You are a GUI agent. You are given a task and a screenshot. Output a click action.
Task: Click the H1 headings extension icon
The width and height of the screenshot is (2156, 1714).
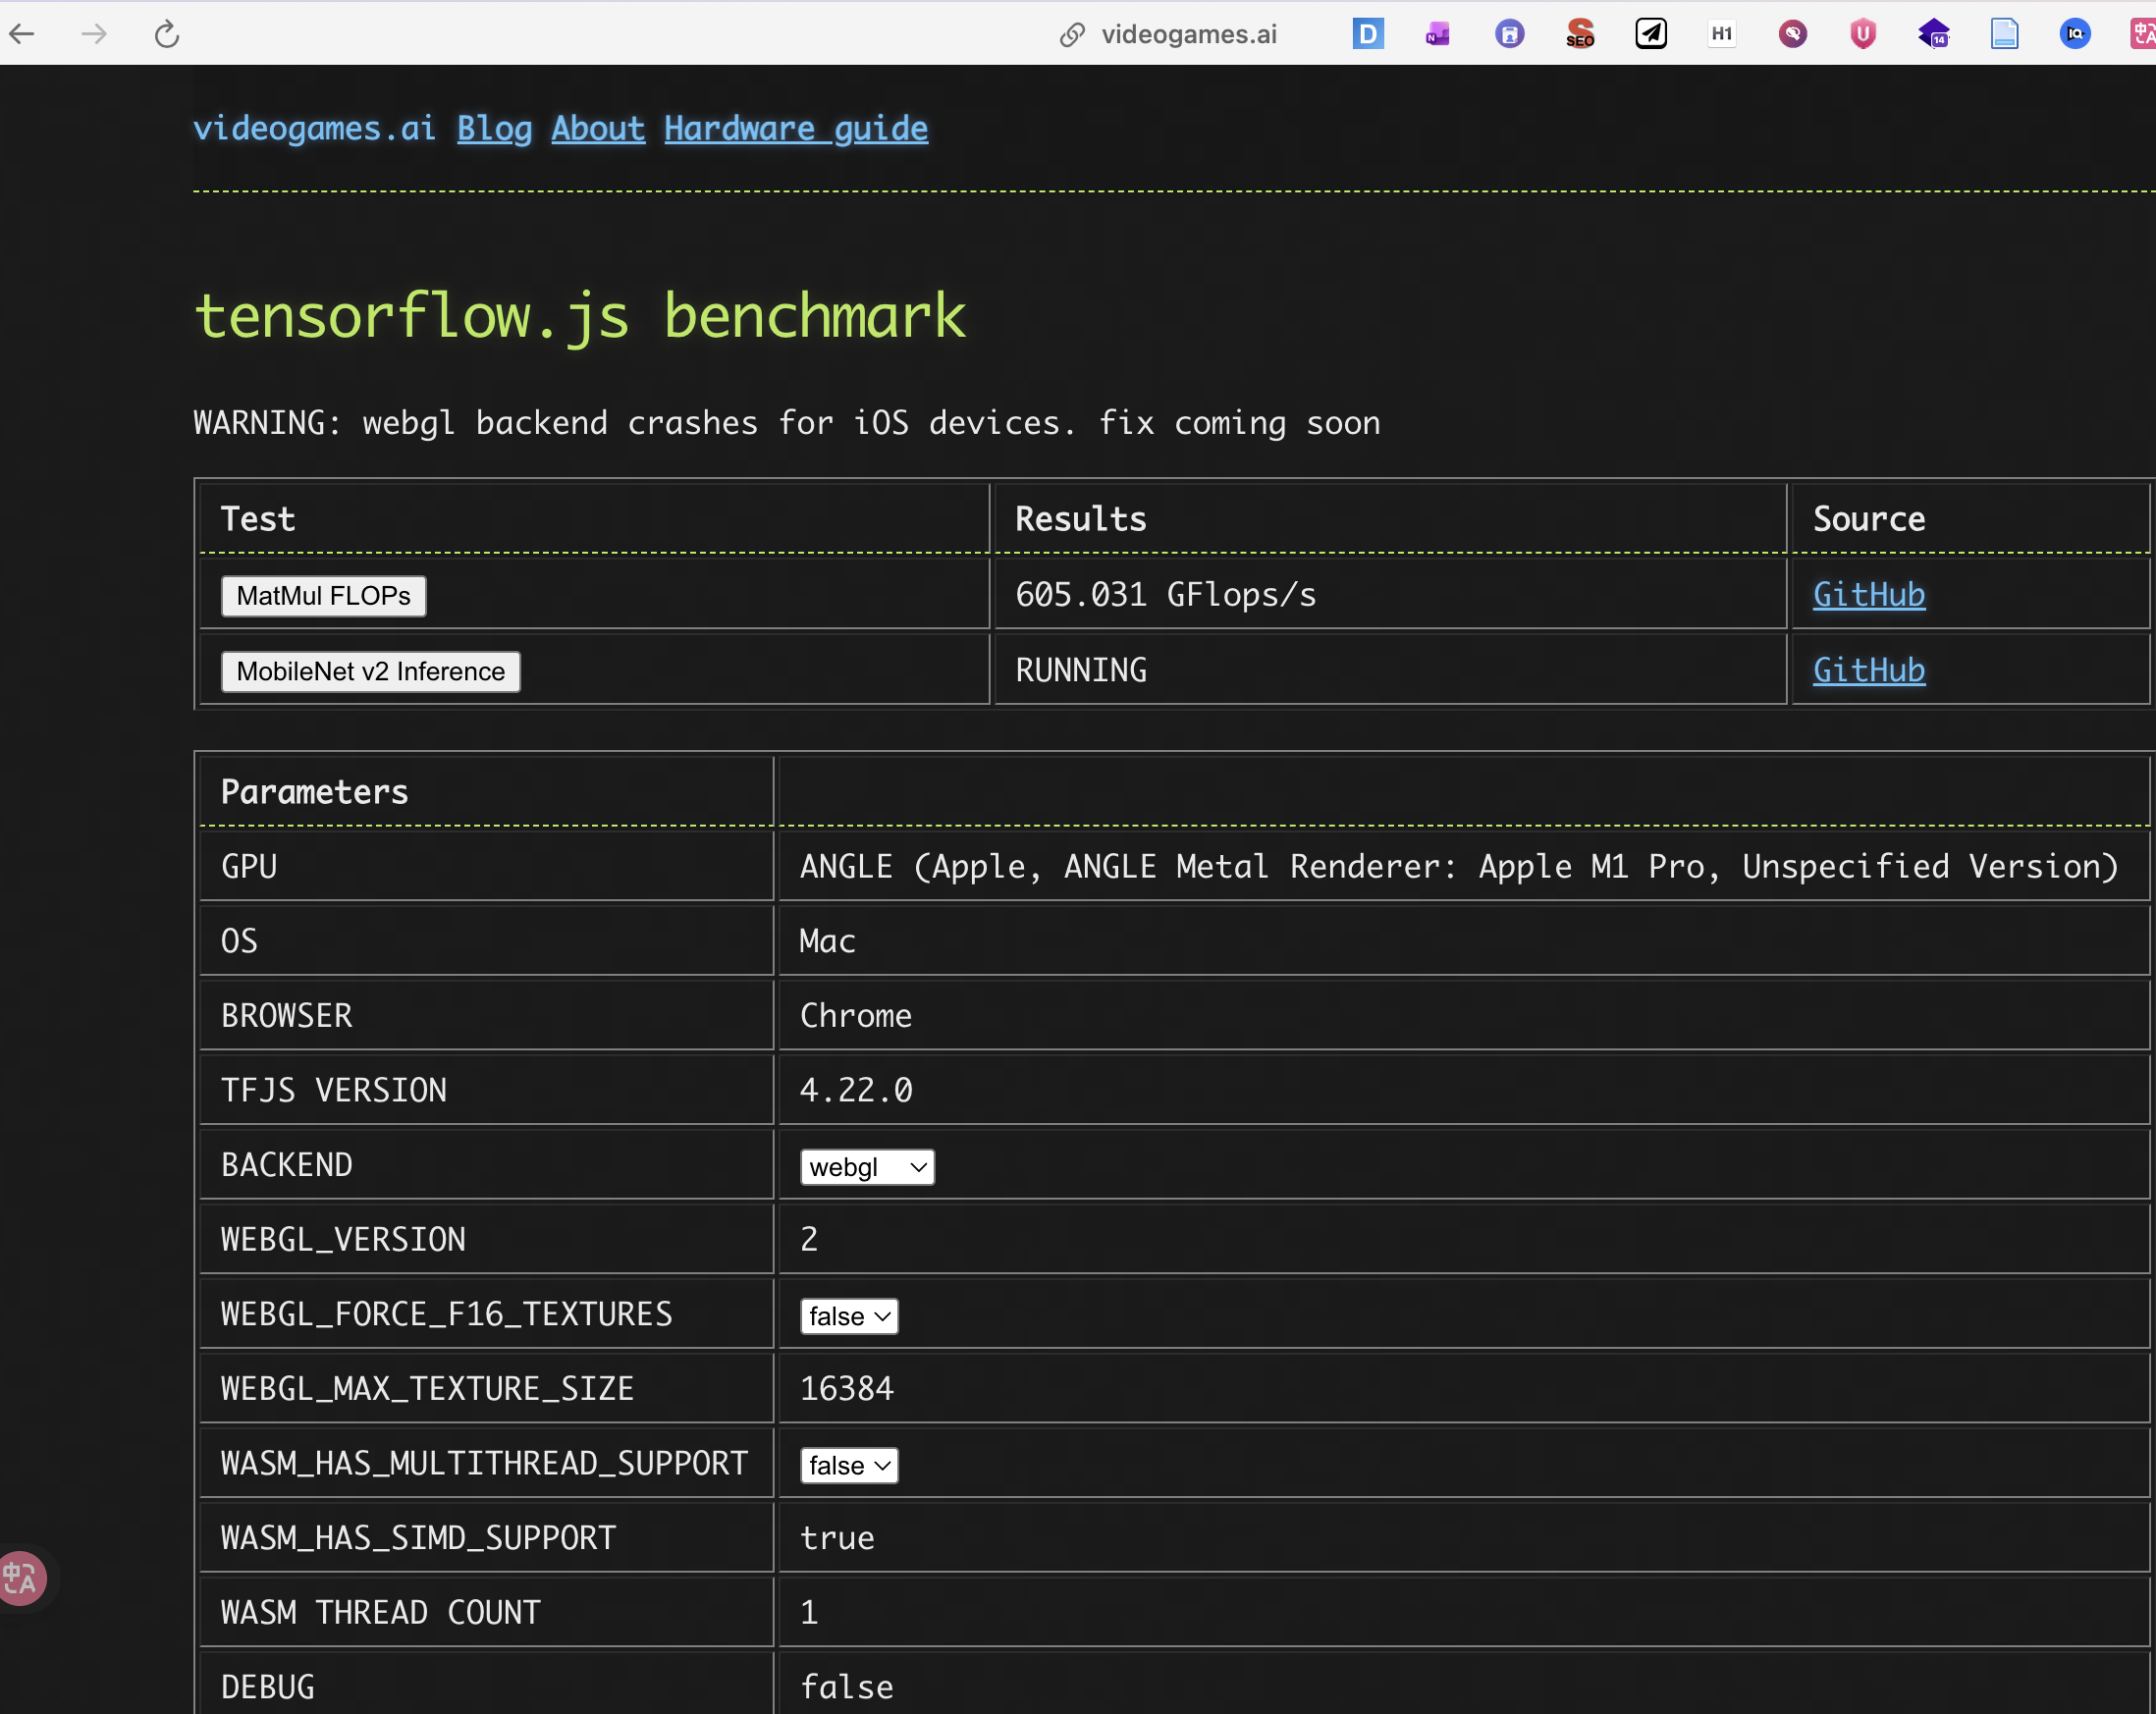point(1721,34)
